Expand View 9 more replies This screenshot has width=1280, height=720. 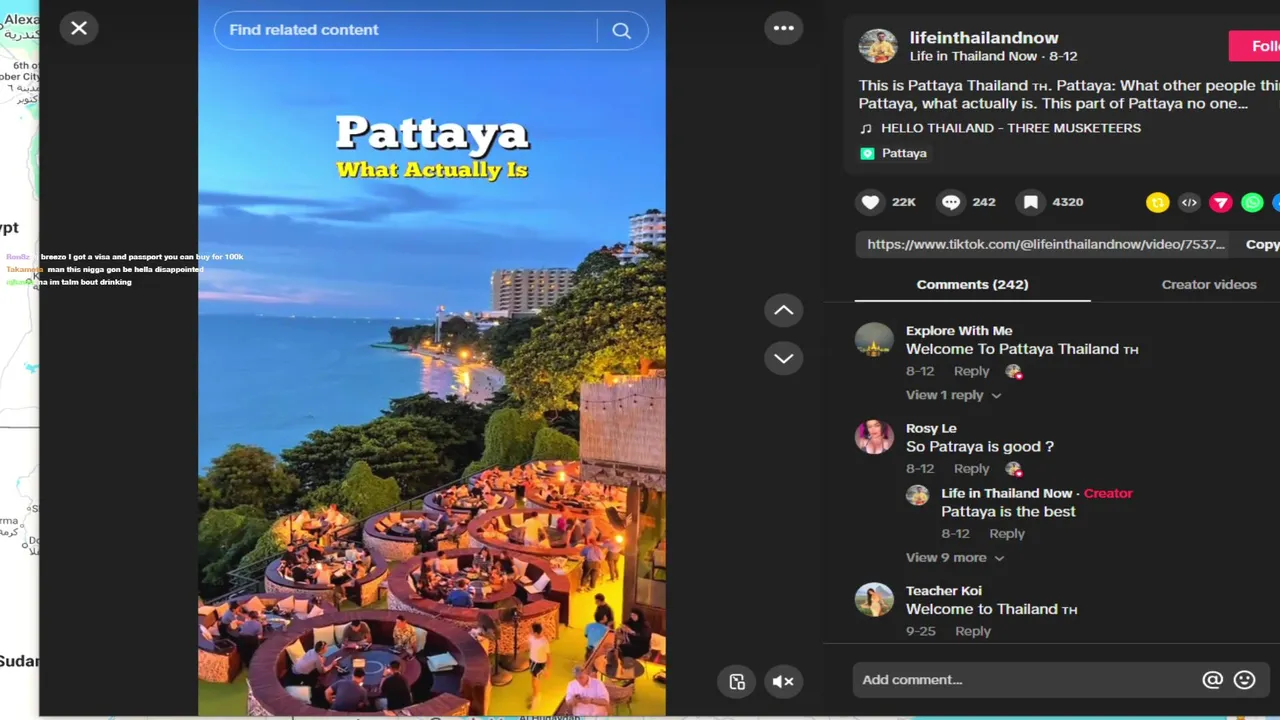(x=955, y=558)
